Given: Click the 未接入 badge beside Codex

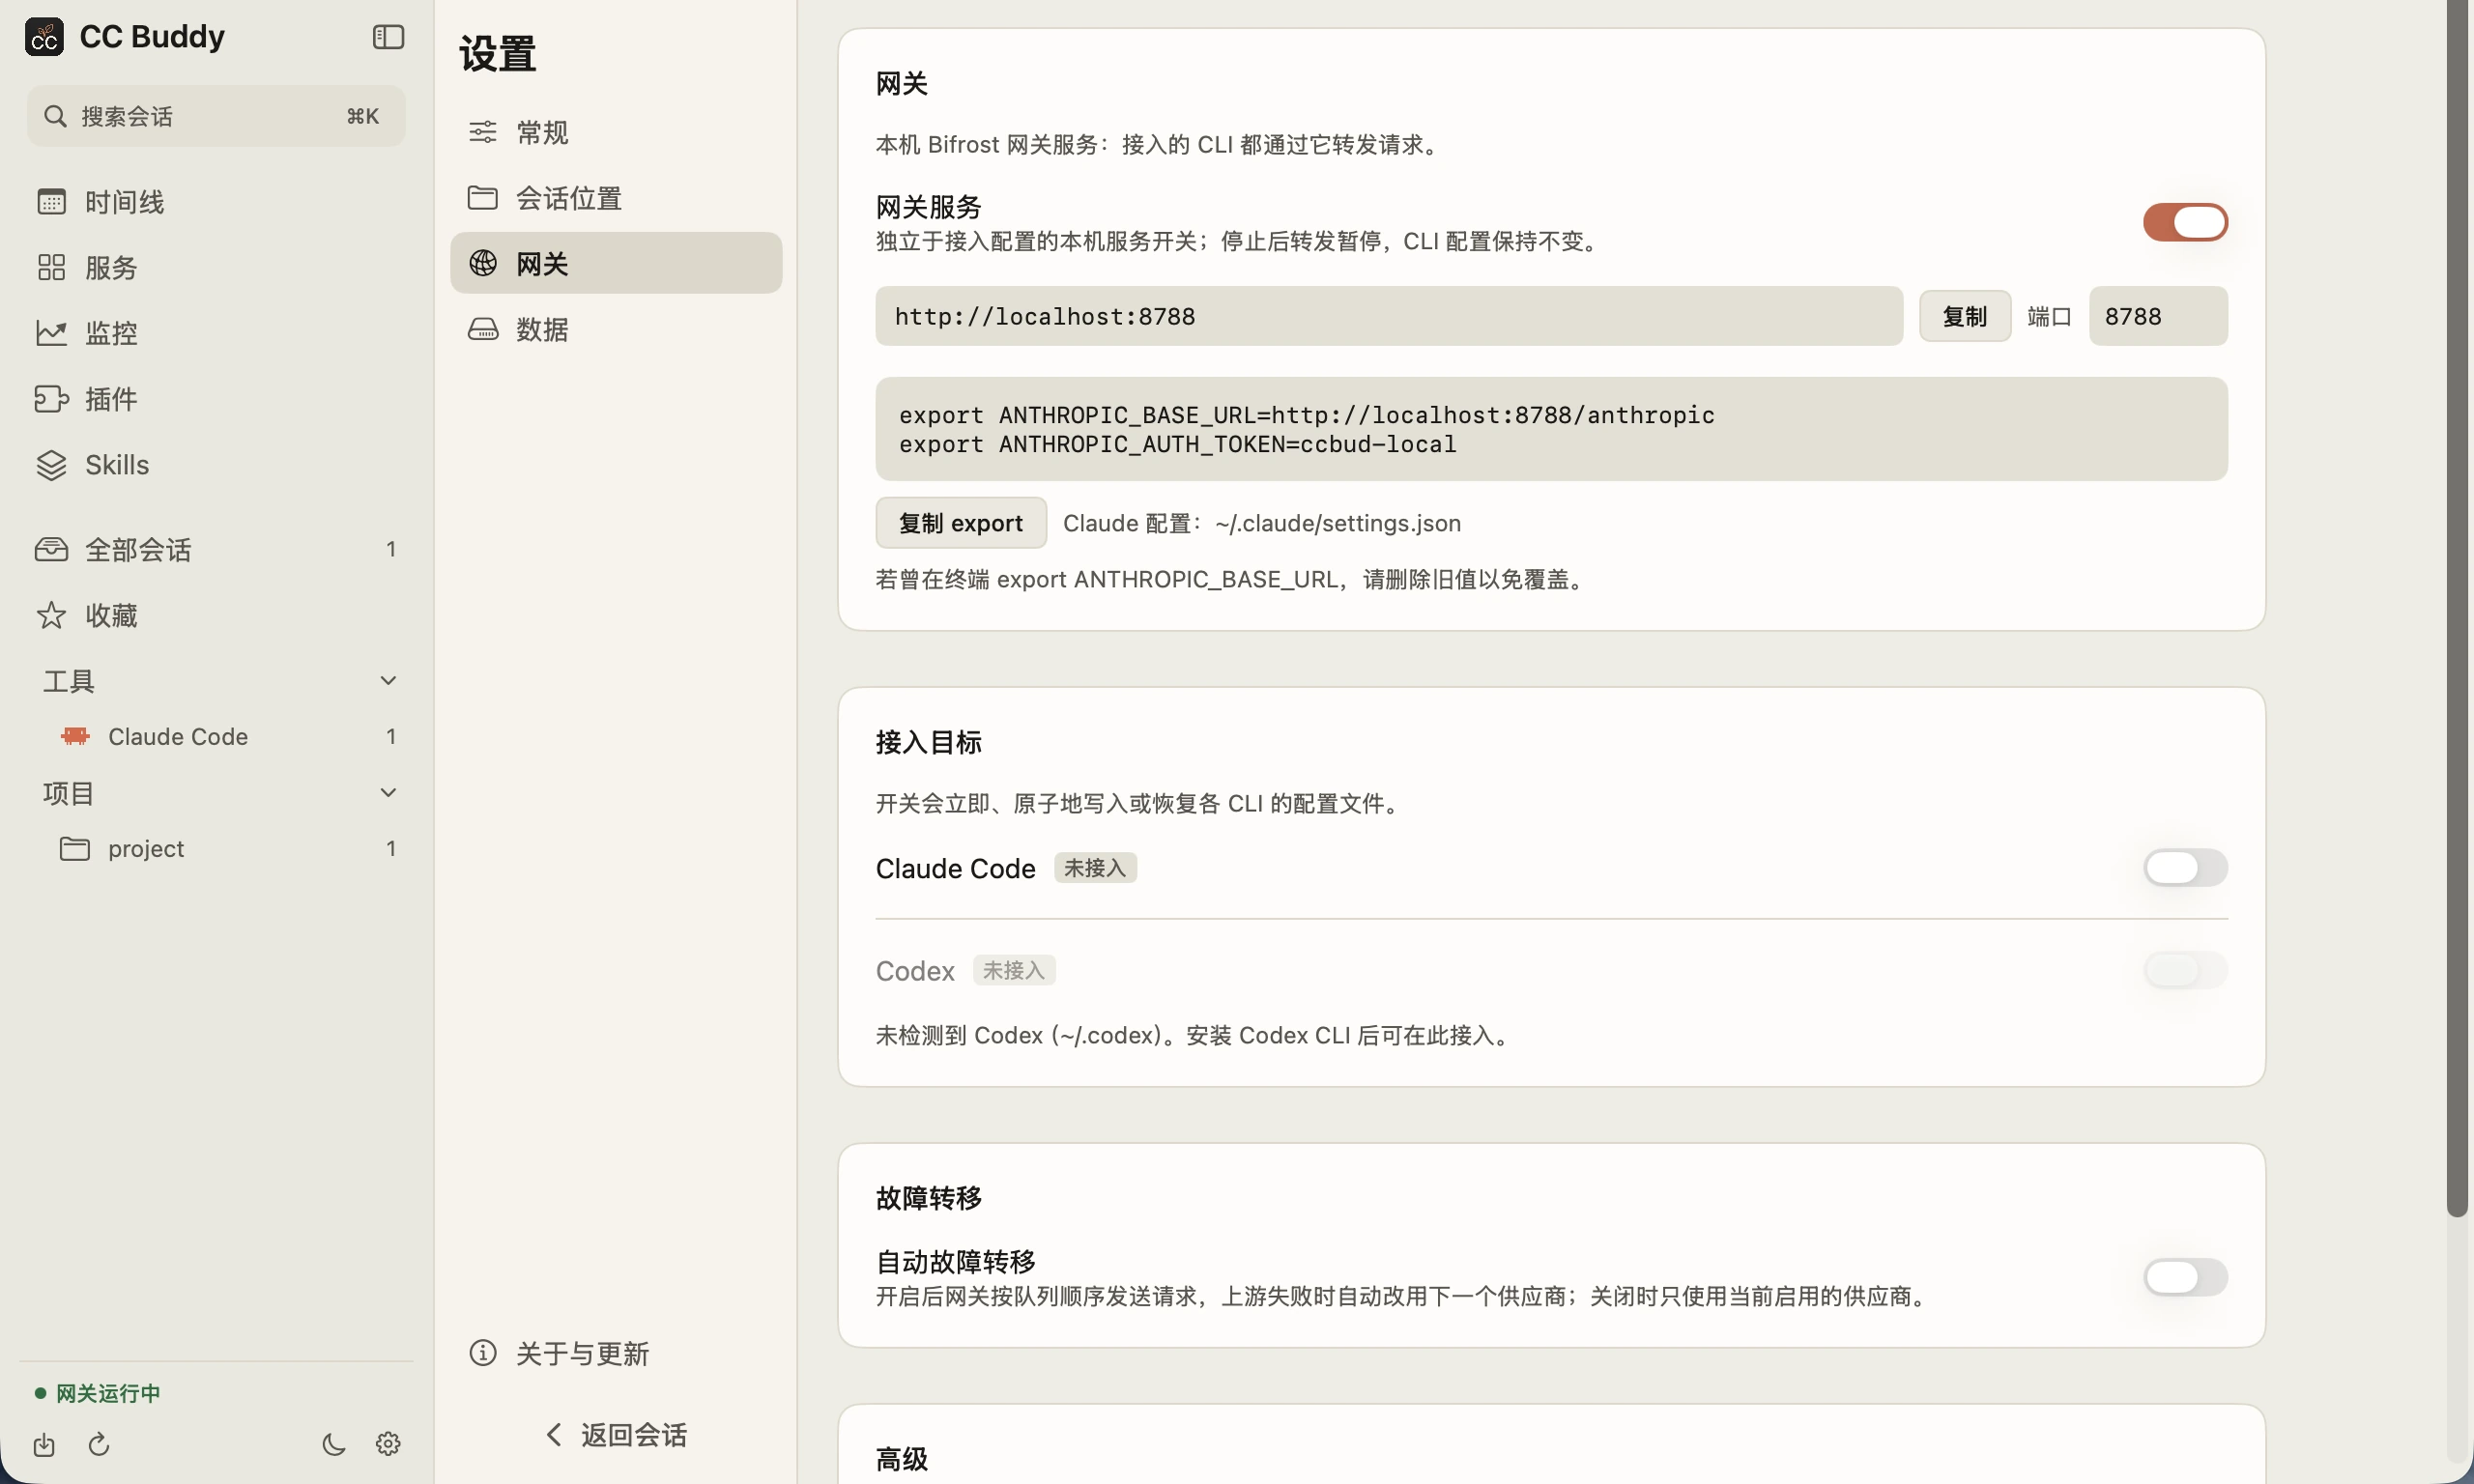Looking at the screenshot, I should tap(1014, 970).
